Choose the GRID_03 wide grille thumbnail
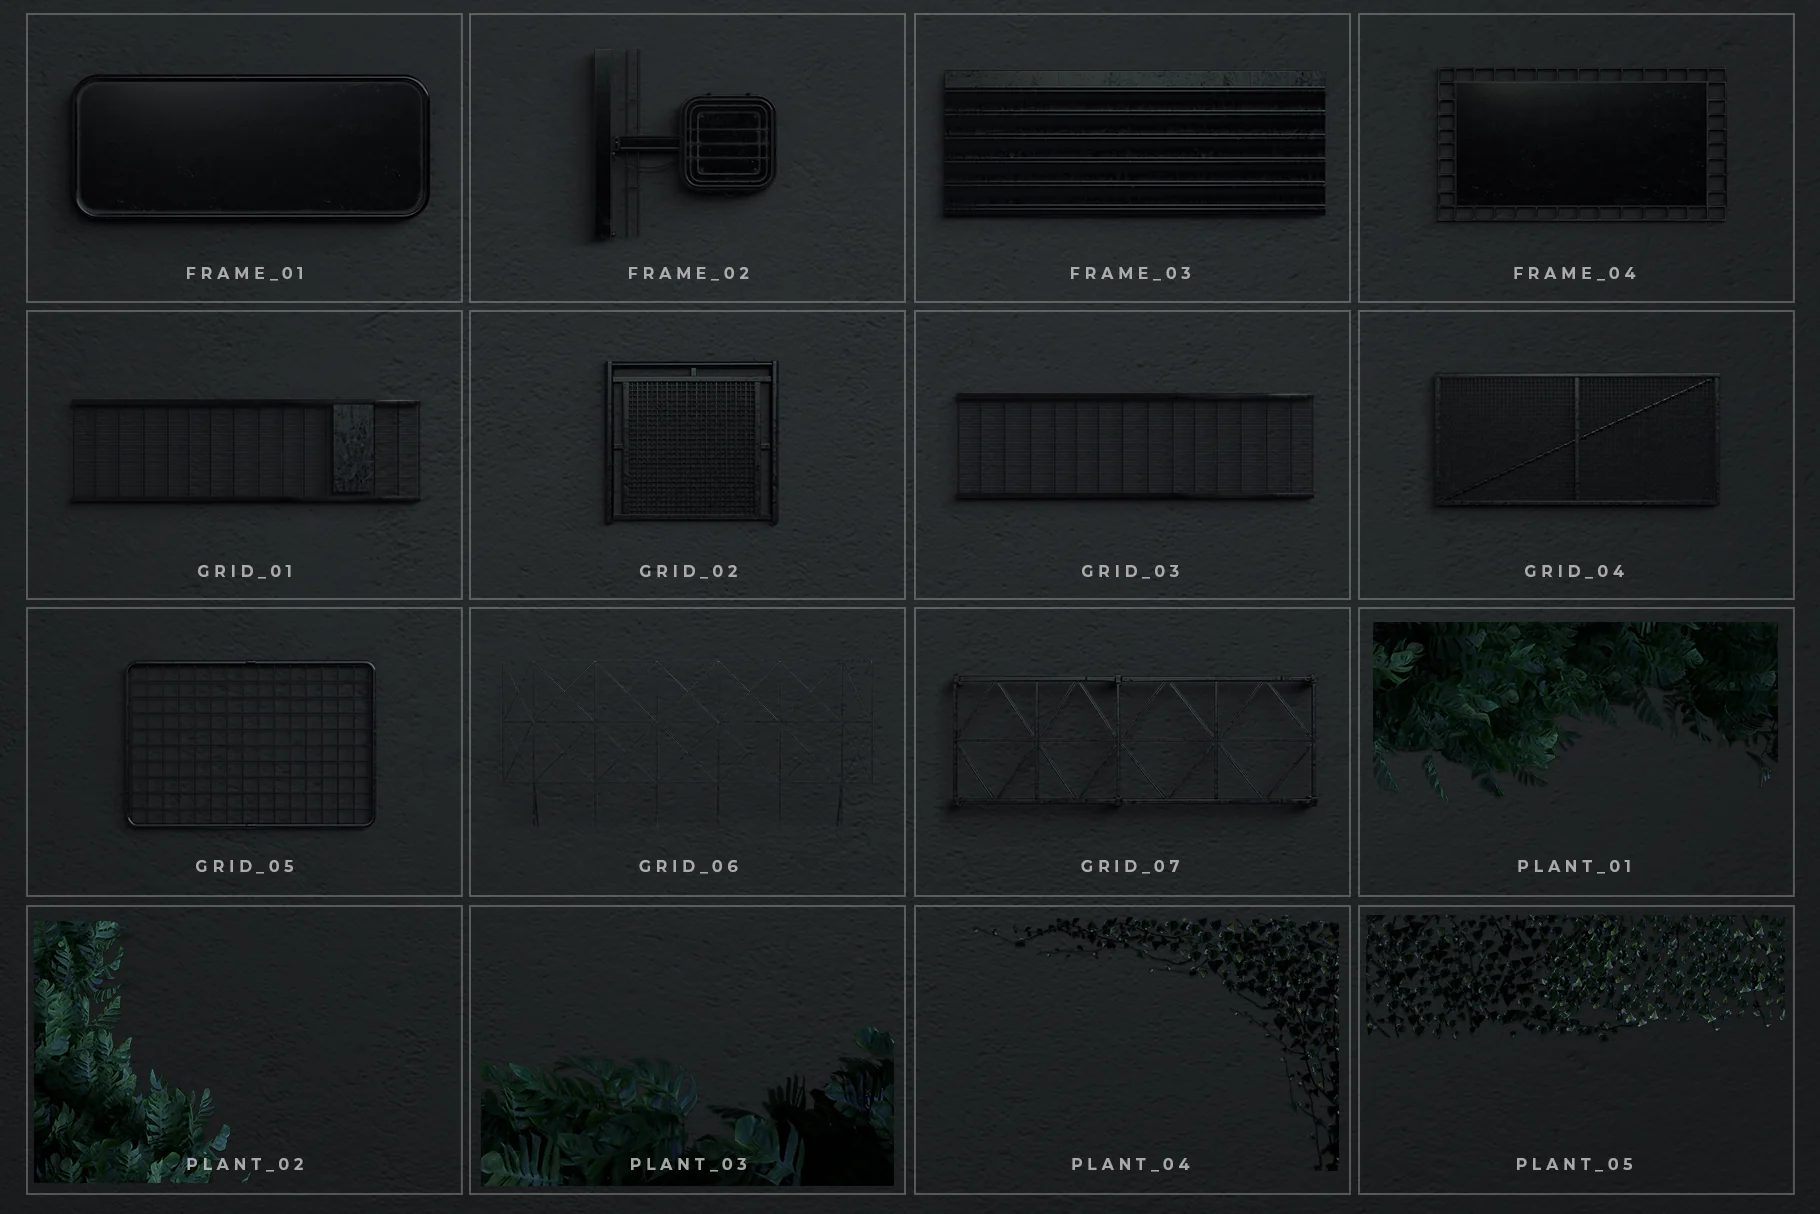1820x1214 pixels. (x=1132, y=455)
